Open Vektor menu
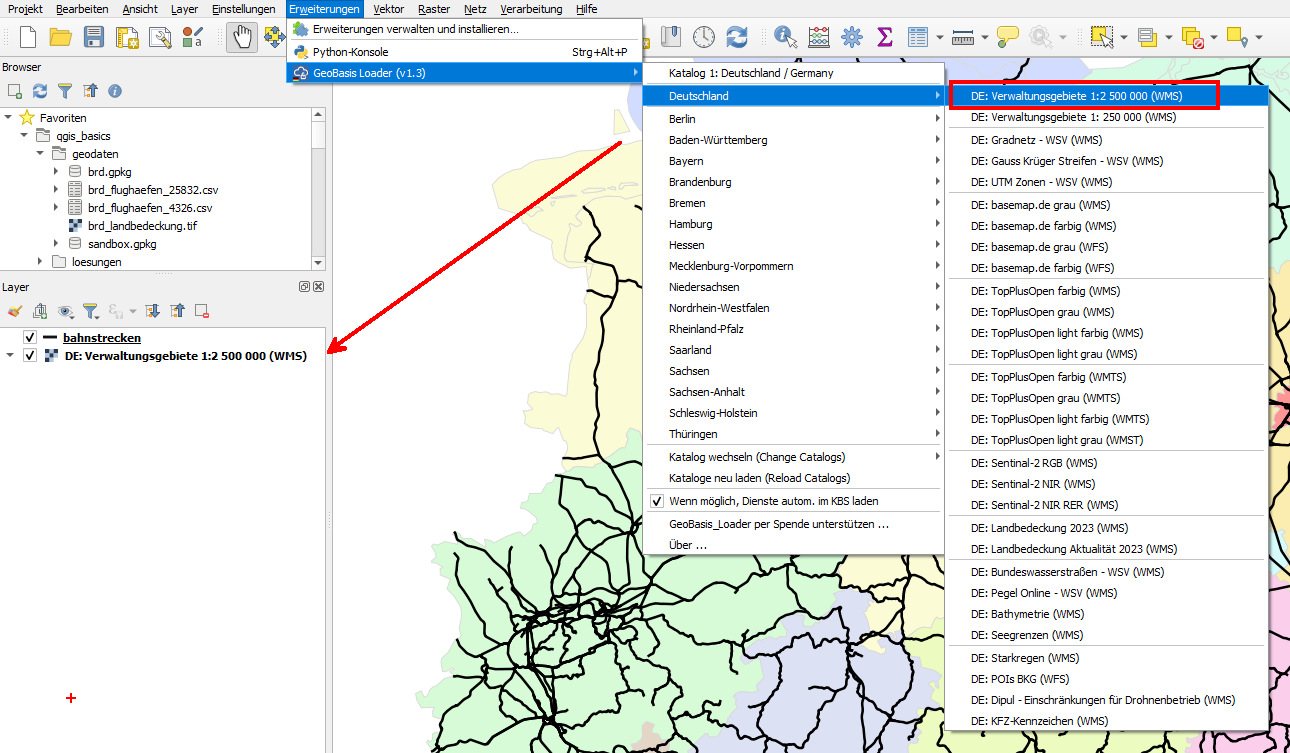Screen dimensions: 1290x753 (389, 9)
